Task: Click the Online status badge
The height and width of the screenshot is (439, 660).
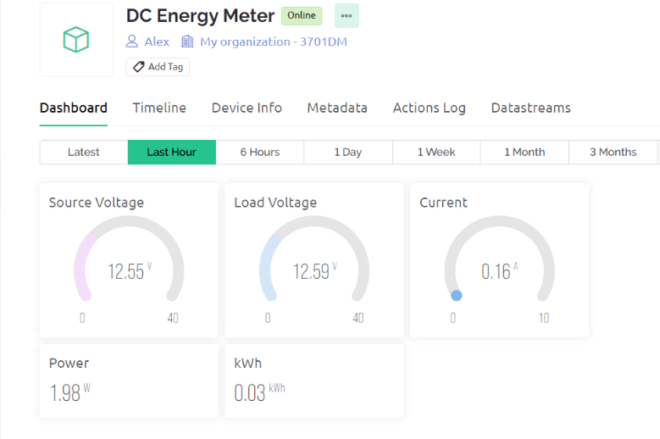Action: (x=301, y=16)
